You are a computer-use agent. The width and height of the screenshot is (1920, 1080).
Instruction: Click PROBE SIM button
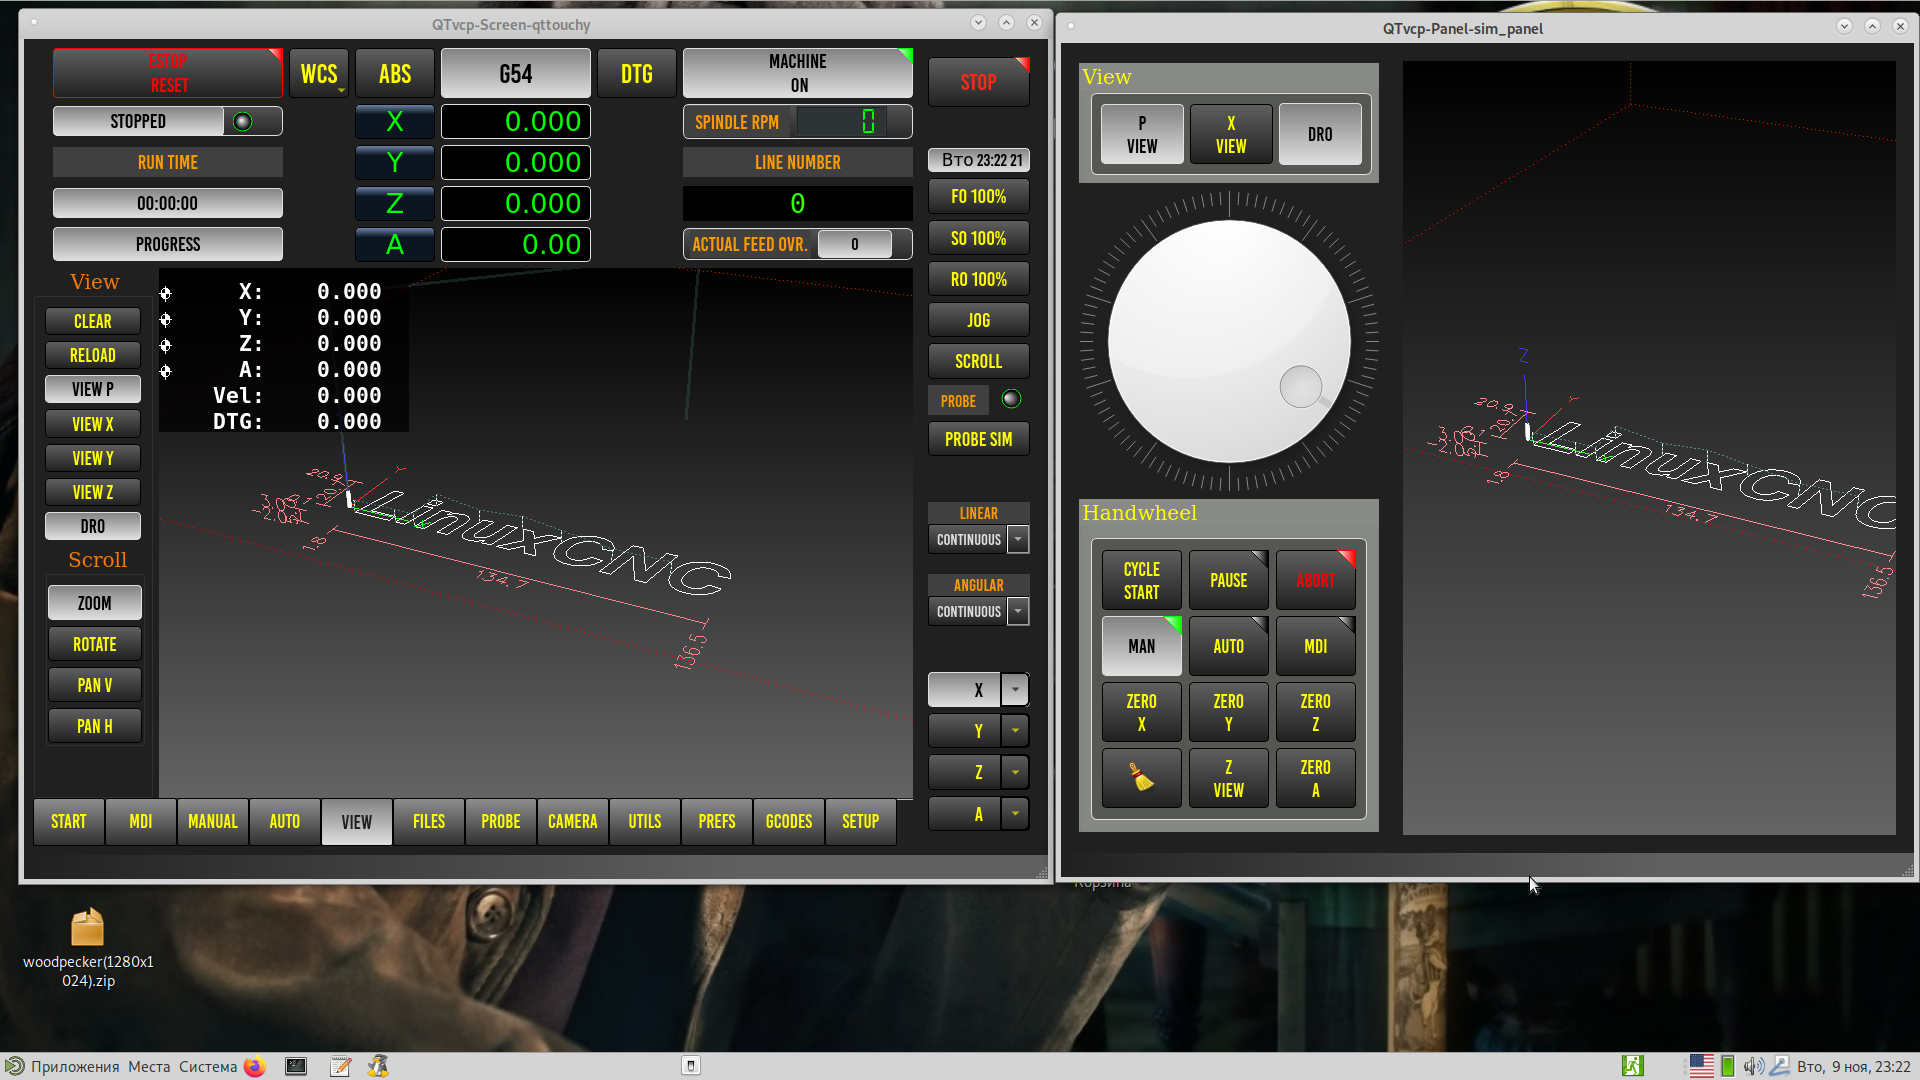pyautogui.click(x=978, y=440)
